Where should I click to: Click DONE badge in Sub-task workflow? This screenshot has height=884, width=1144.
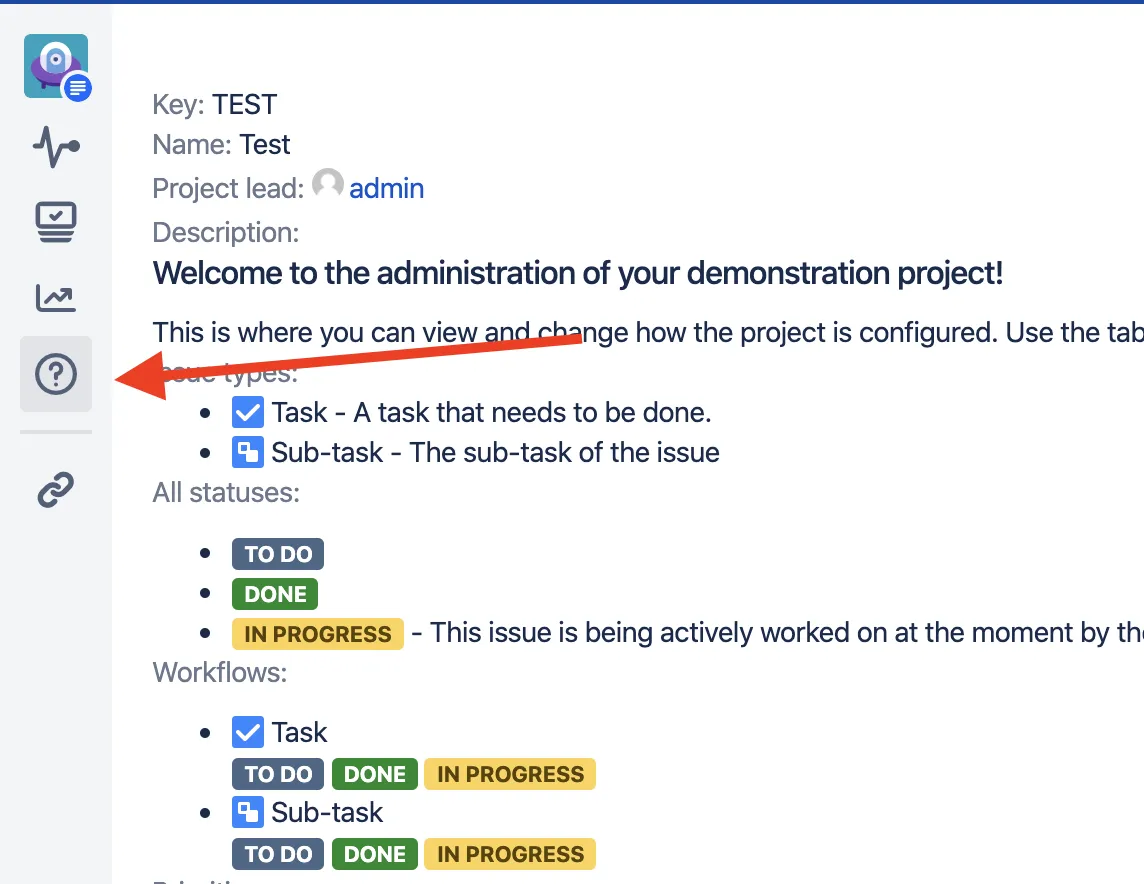click(x=374, y=854)
